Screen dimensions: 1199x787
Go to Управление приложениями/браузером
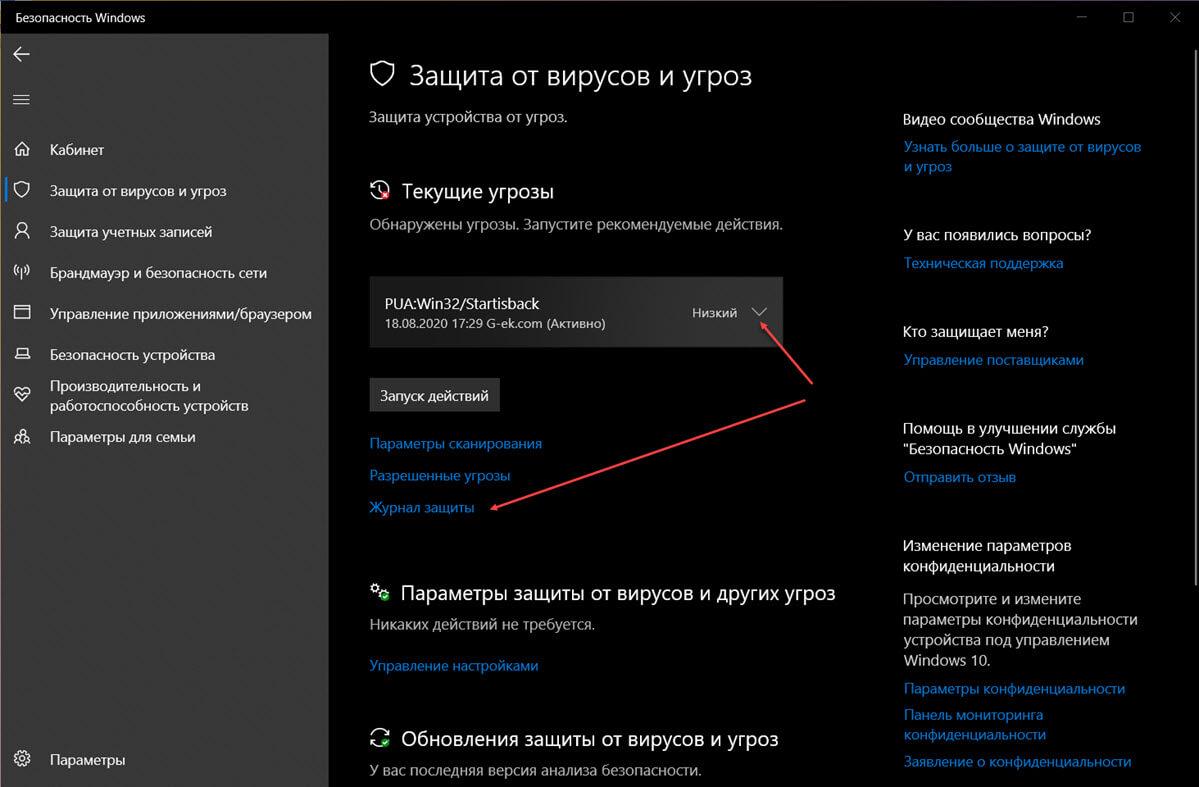tap(180, 314)
